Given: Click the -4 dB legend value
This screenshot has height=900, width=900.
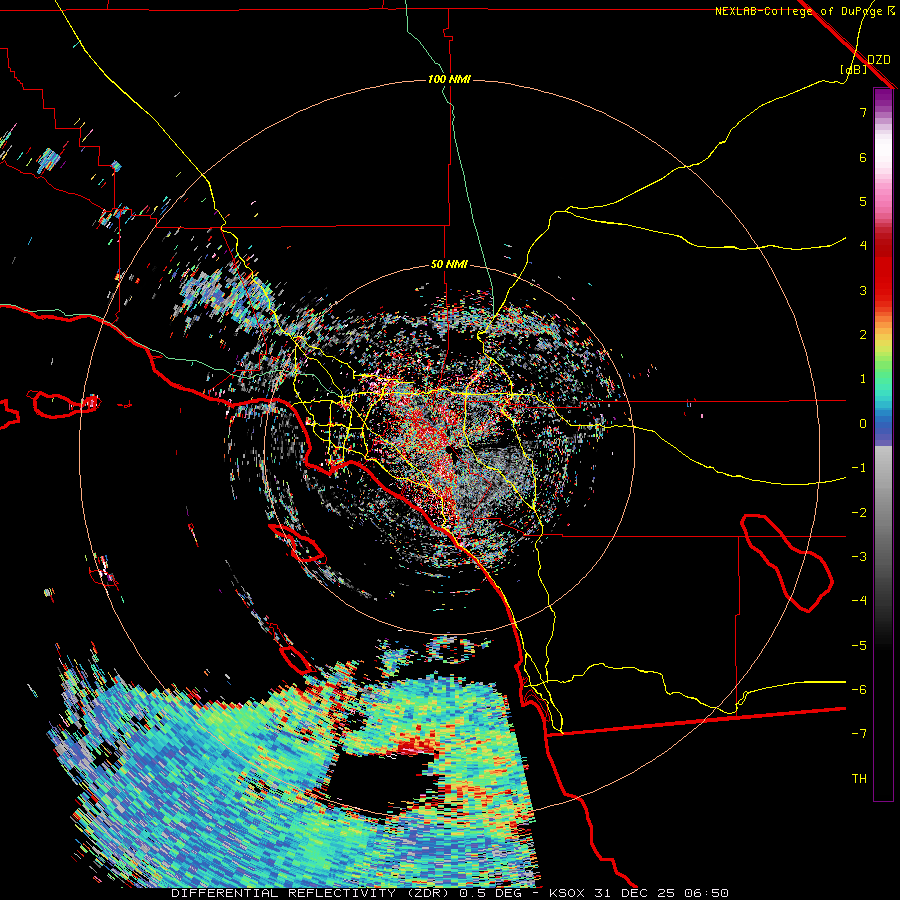Looking at the screenshot, I should click(x=859, y=601).
